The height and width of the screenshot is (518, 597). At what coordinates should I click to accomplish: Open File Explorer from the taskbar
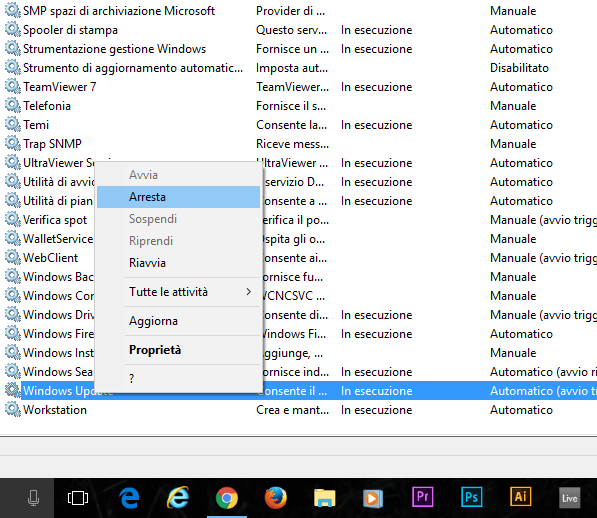tap(324, 498)
